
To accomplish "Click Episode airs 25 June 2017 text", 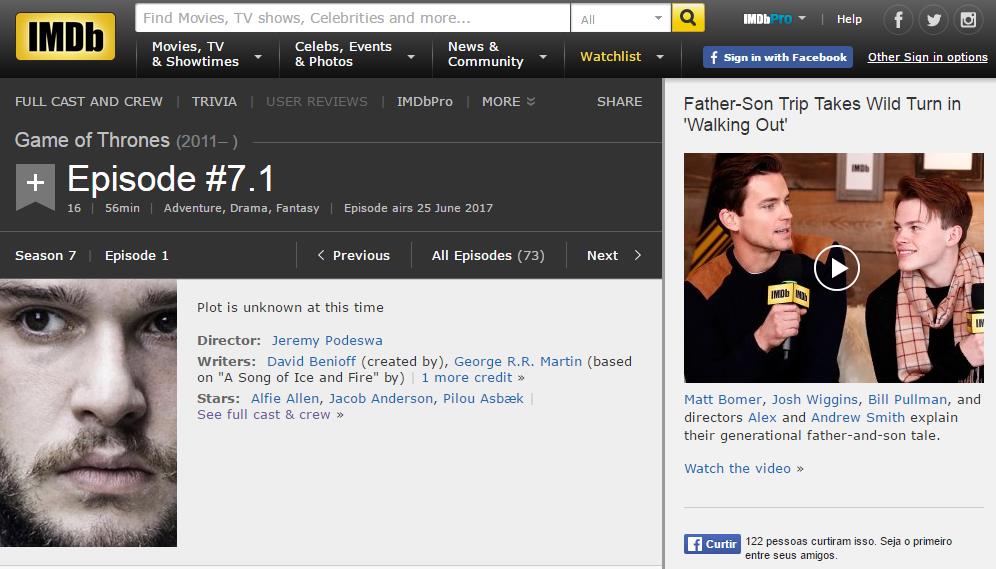I will coord(418,208).
